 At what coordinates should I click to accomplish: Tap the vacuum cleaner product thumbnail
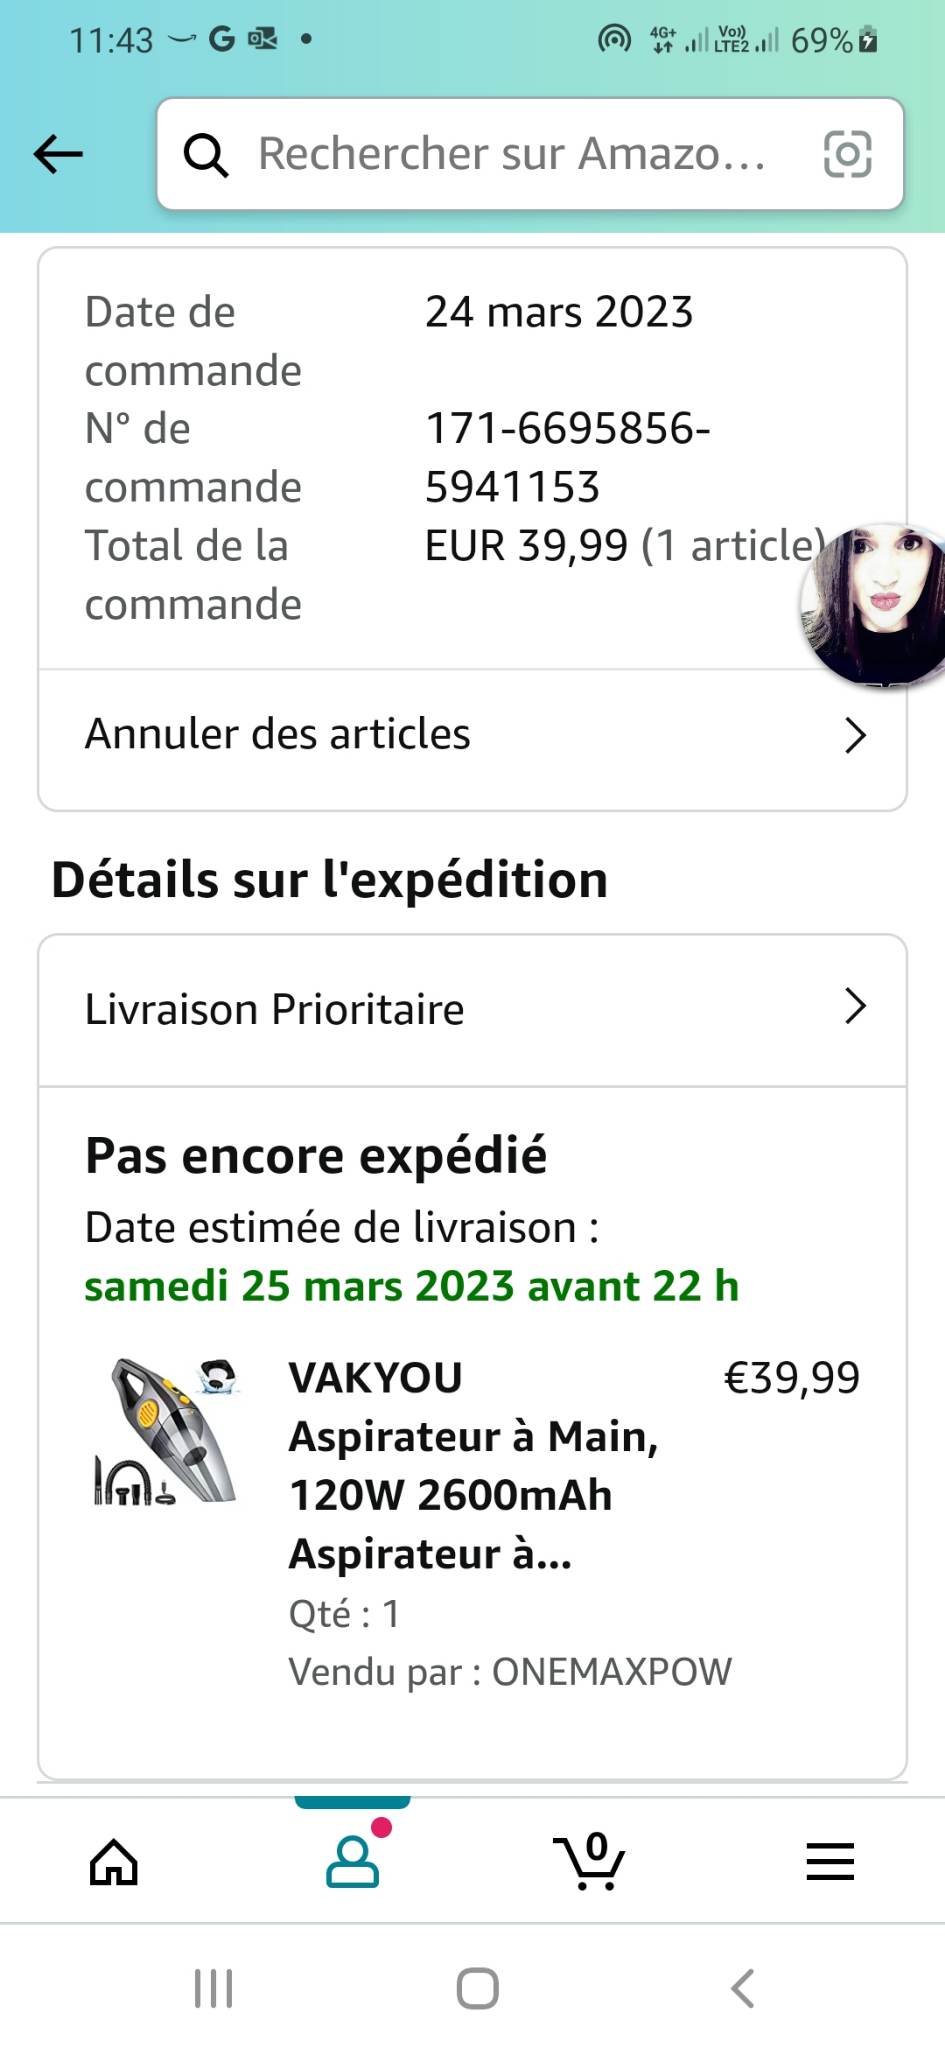pos(166,1432)
